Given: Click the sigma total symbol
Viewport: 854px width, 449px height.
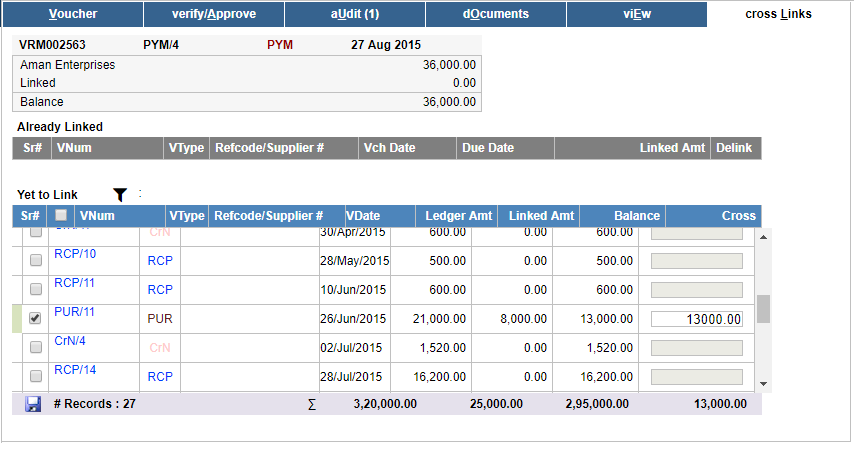Looking at the screenshot, I should coord(312,404).
